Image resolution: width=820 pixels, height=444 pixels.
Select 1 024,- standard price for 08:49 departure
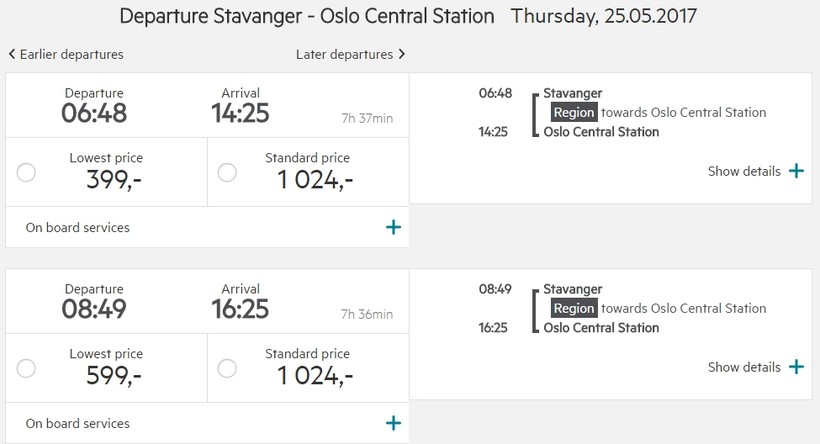227,368
